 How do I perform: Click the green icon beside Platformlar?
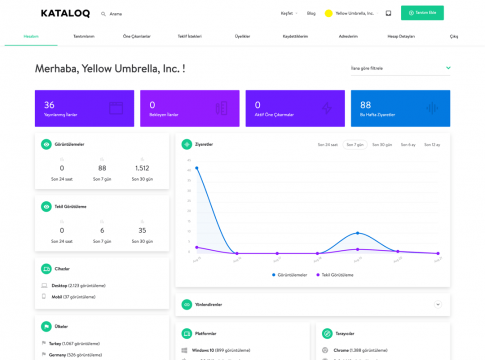[187, 333]
